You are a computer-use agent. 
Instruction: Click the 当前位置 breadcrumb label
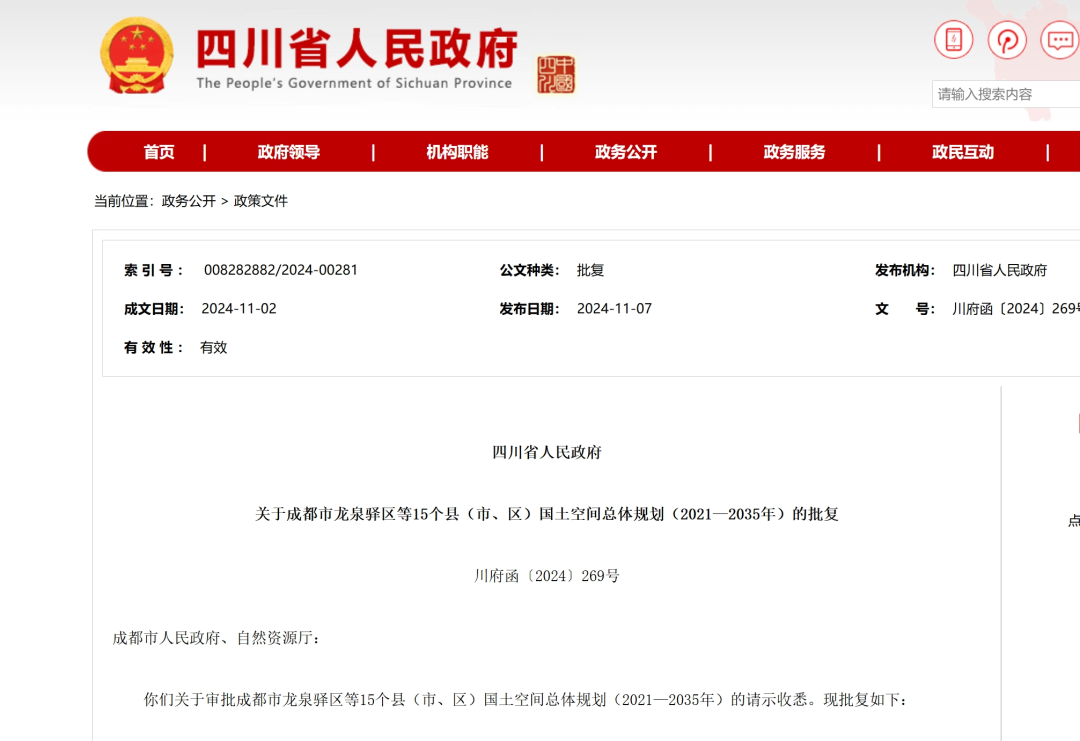(x=124, y=201)
